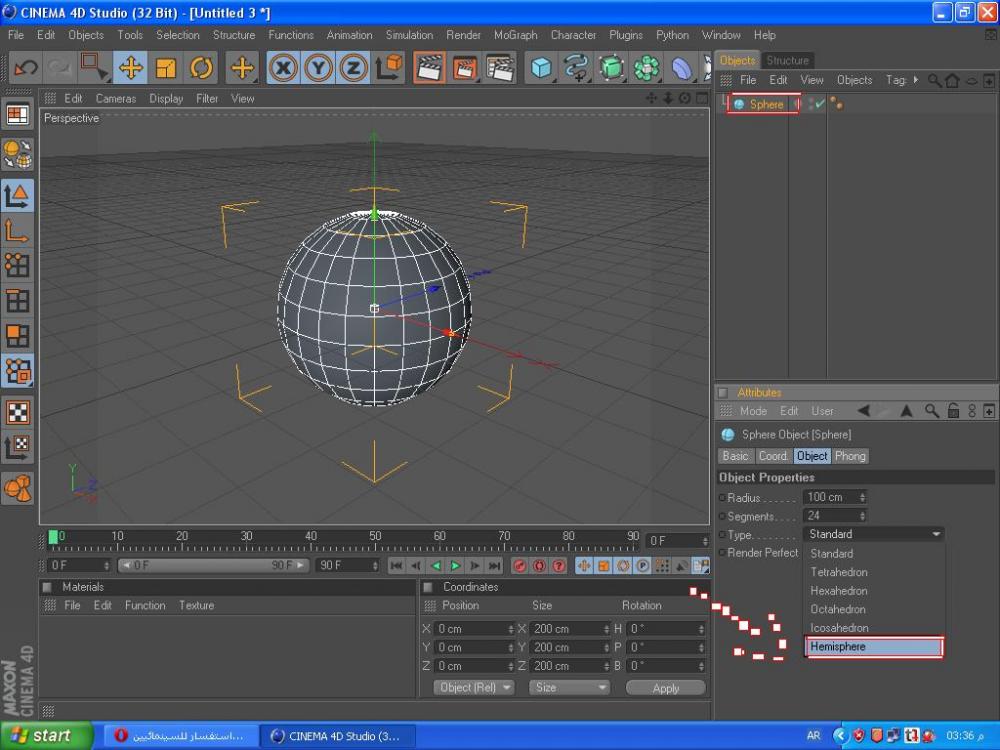Viewport: 1000px width, 750px height.
Task: Open the MoGraph menu
Action: coord(515,35)
